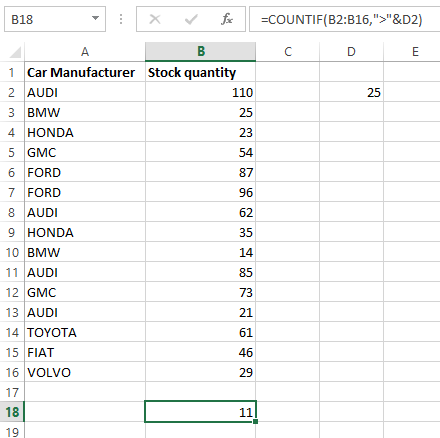Select row 10 header
Image resolution: width=440 pixels, height=438 pixels.
[x=12, y=252]
